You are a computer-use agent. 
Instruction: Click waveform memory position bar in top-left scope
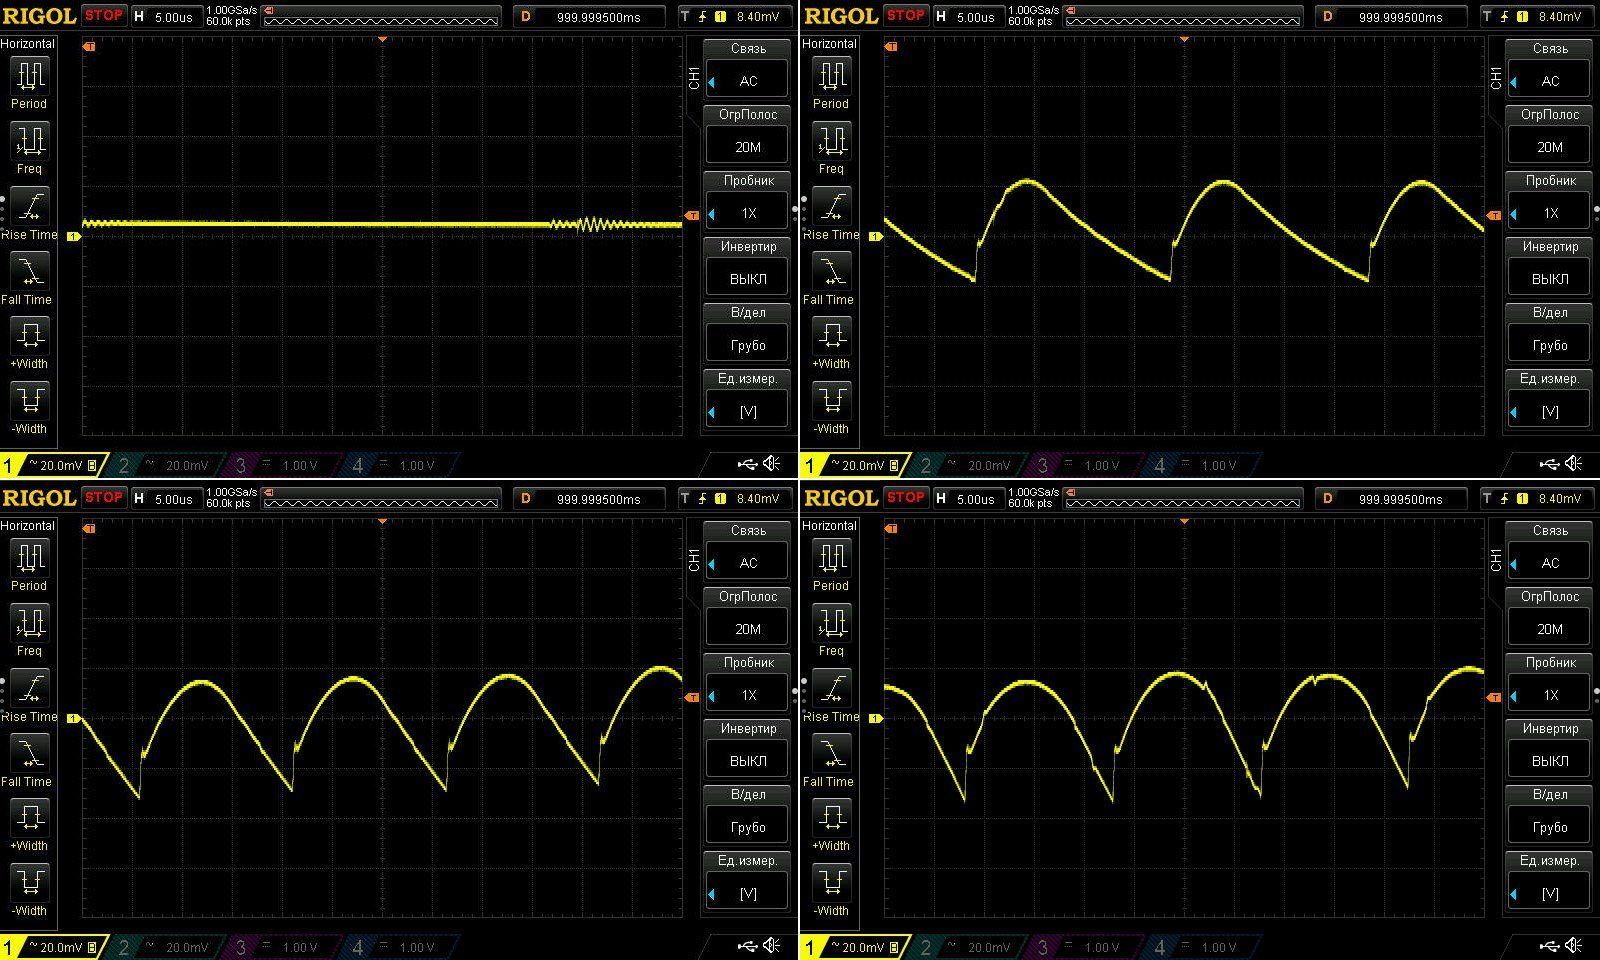point(380,17)
